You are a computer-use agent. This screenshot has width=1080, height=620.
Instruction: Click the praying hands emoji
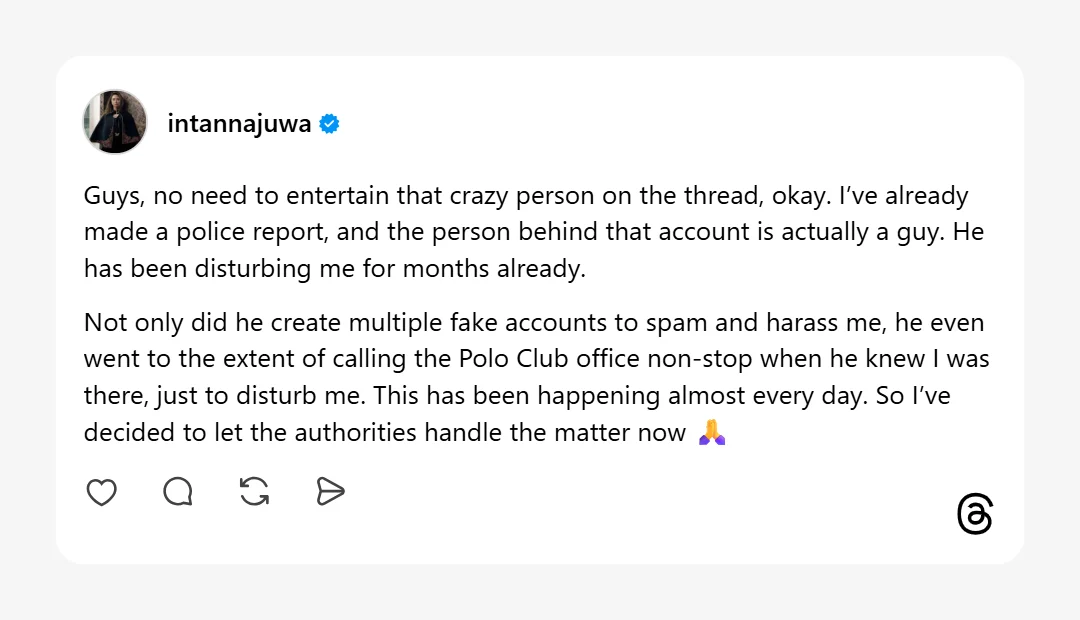coord(711,433)
